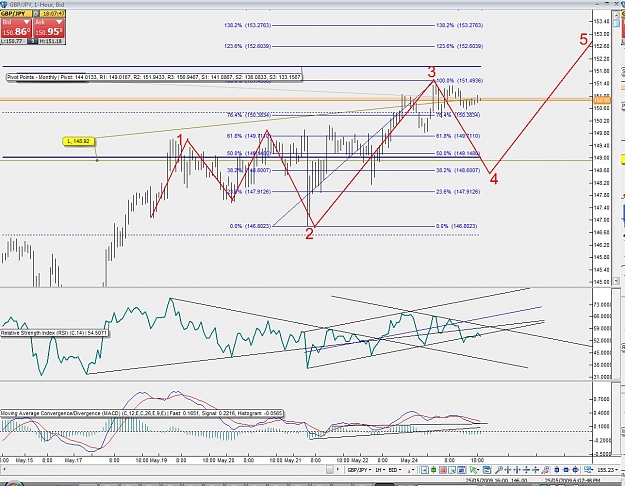Click the red magnifier reset zoom icon
Image resolution: width=625 pixels, height=486 pixels.
coord(545,470)
